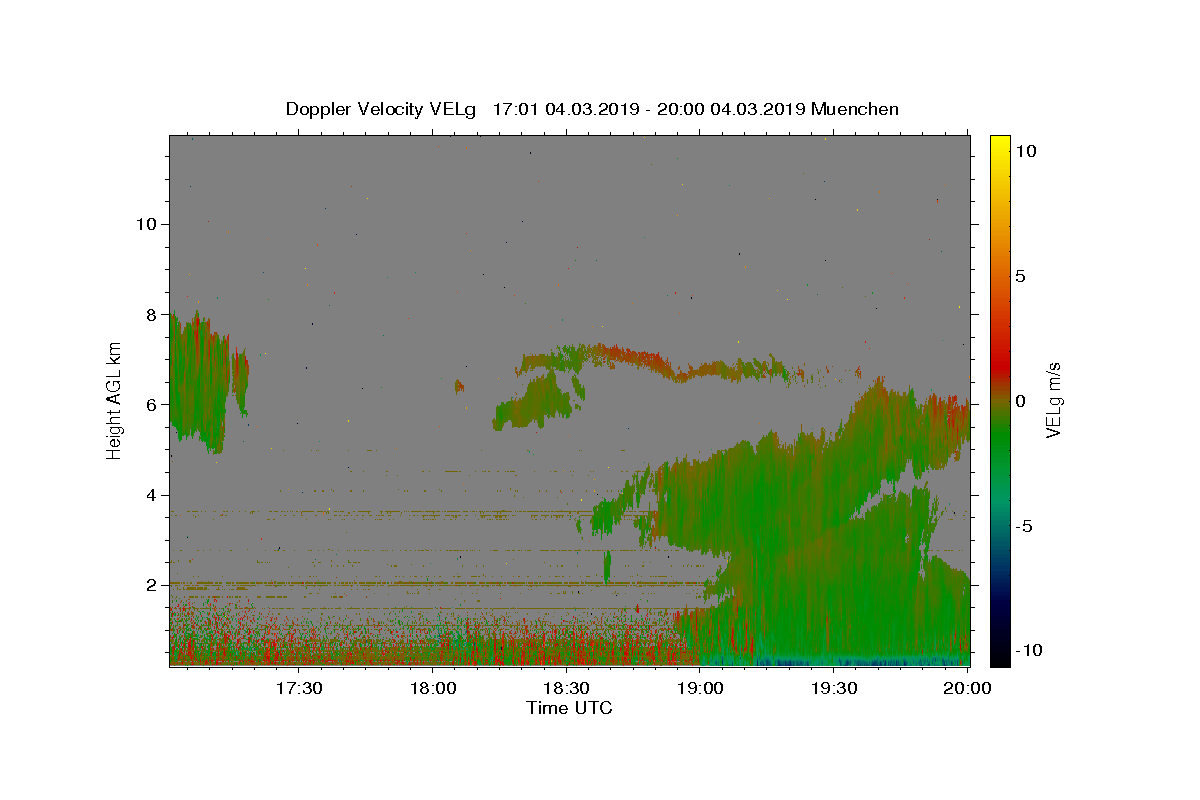Click the 19:30 time tick label

click(834, 688)
